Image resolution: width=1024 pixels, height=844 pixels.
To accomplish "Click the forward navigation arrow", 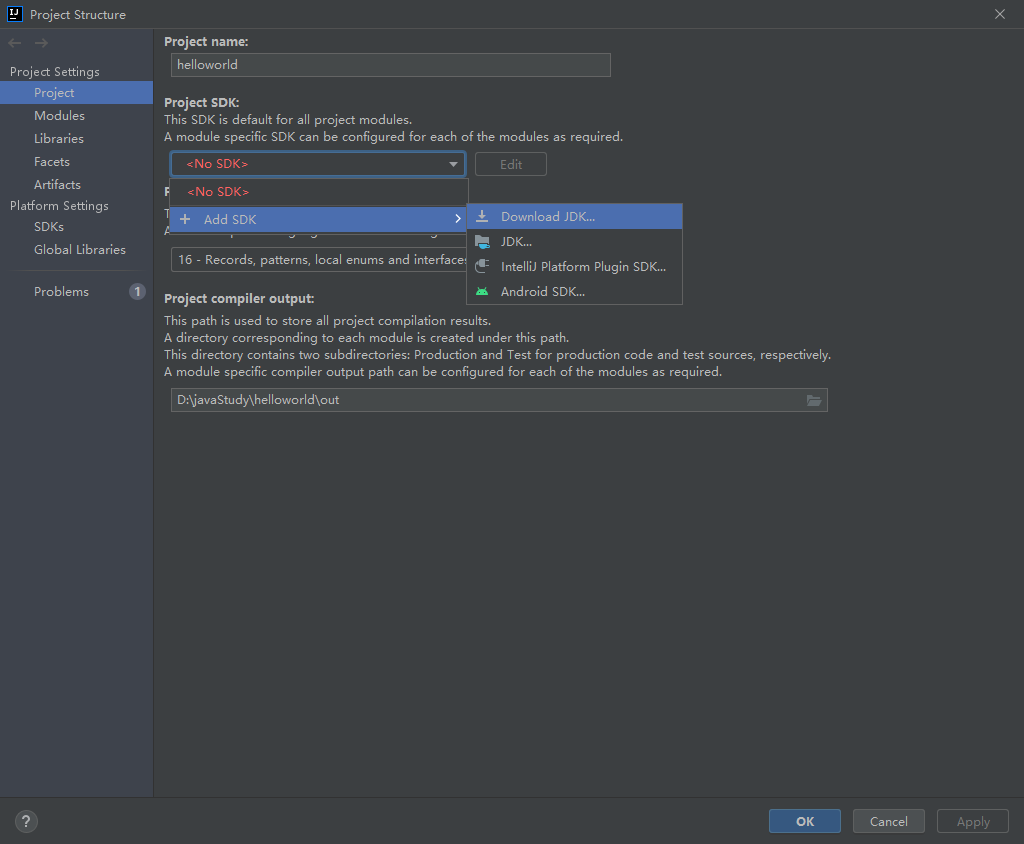I will tap(41, 43).
